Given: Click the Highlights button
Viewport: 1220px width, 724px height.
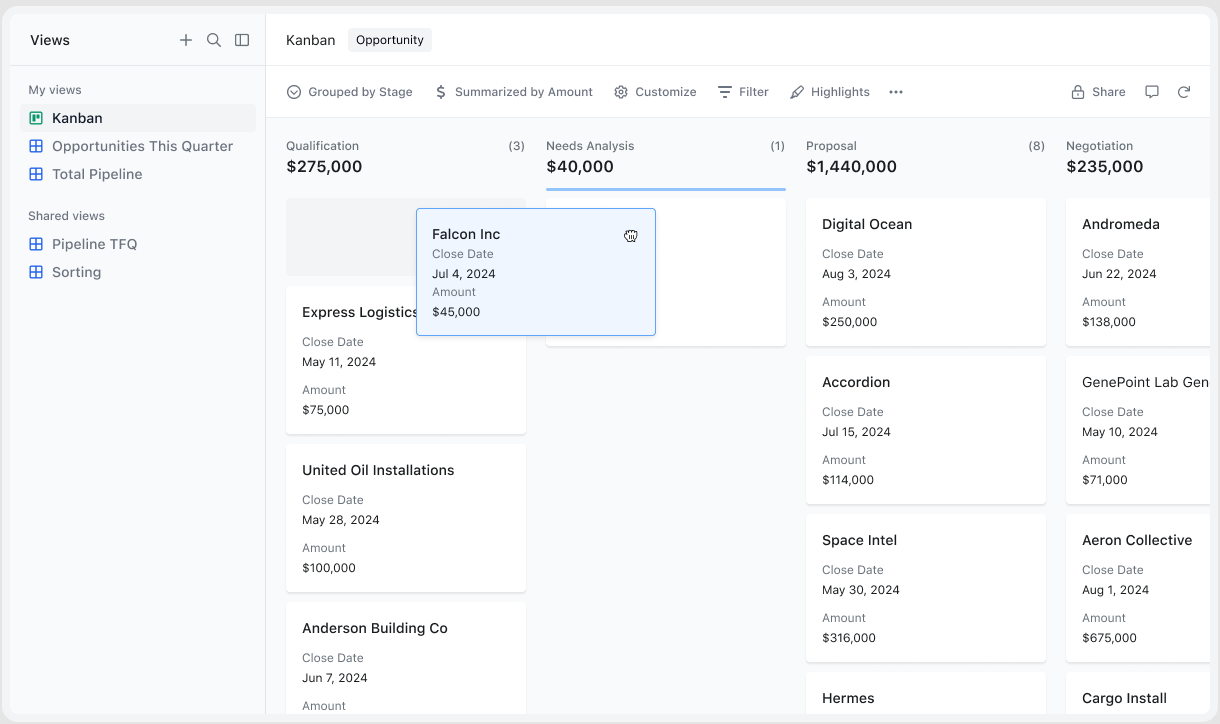Looking at the screenshot, I should pos(830,92).
